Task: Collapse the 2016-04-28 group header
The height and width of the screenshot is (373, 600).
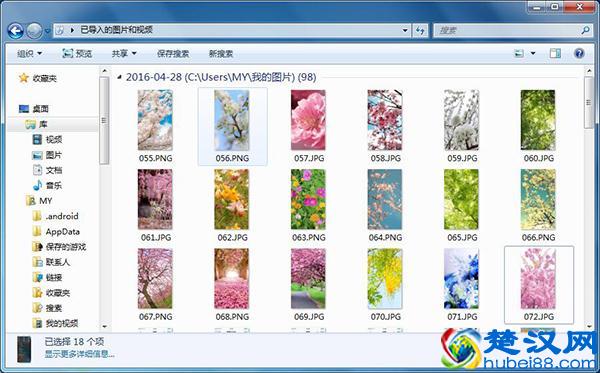Action: coord(119,77)
